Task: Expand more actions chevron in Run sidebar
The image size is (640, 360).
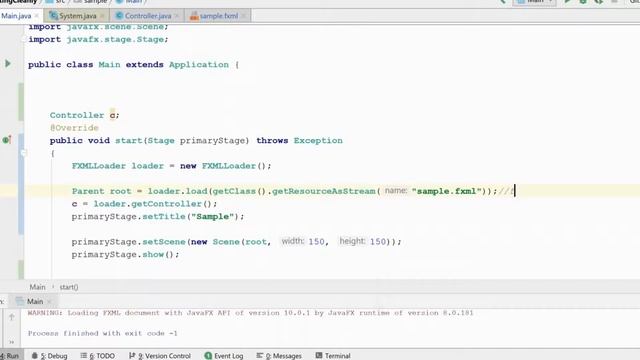Action: [11, 342]
